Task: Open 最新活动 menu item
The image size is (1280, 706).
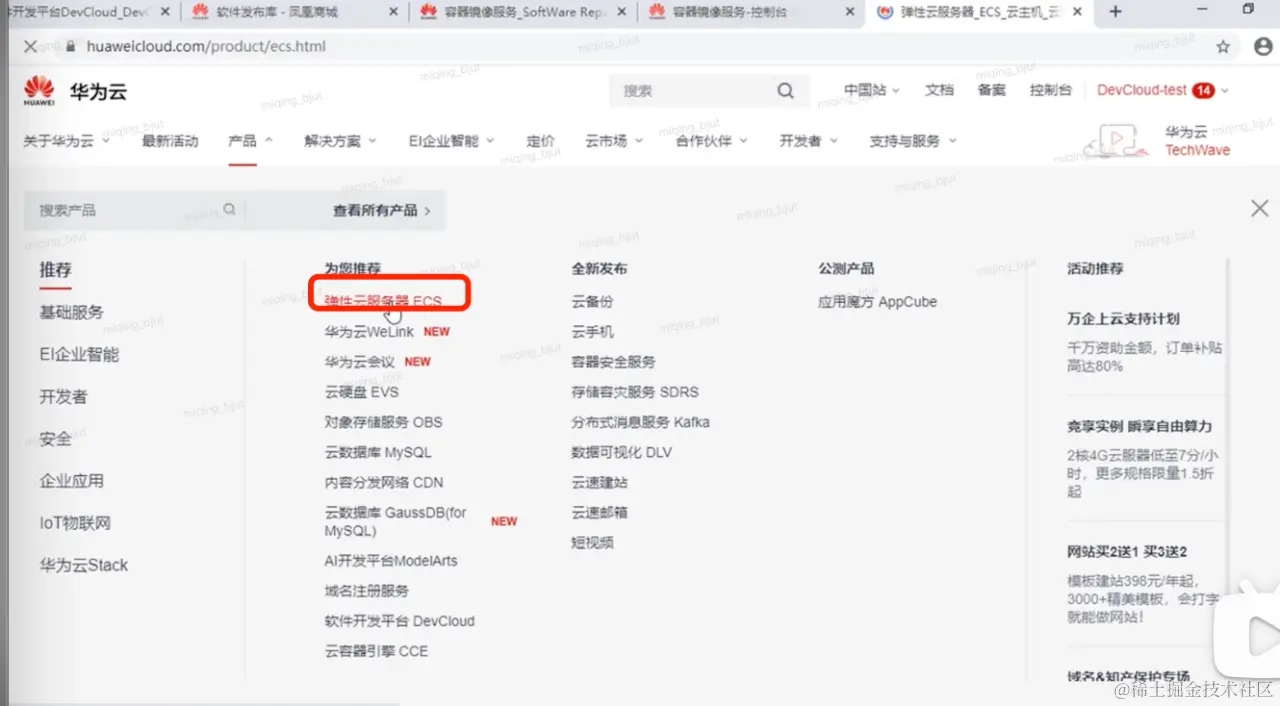Action: point(170,141)
